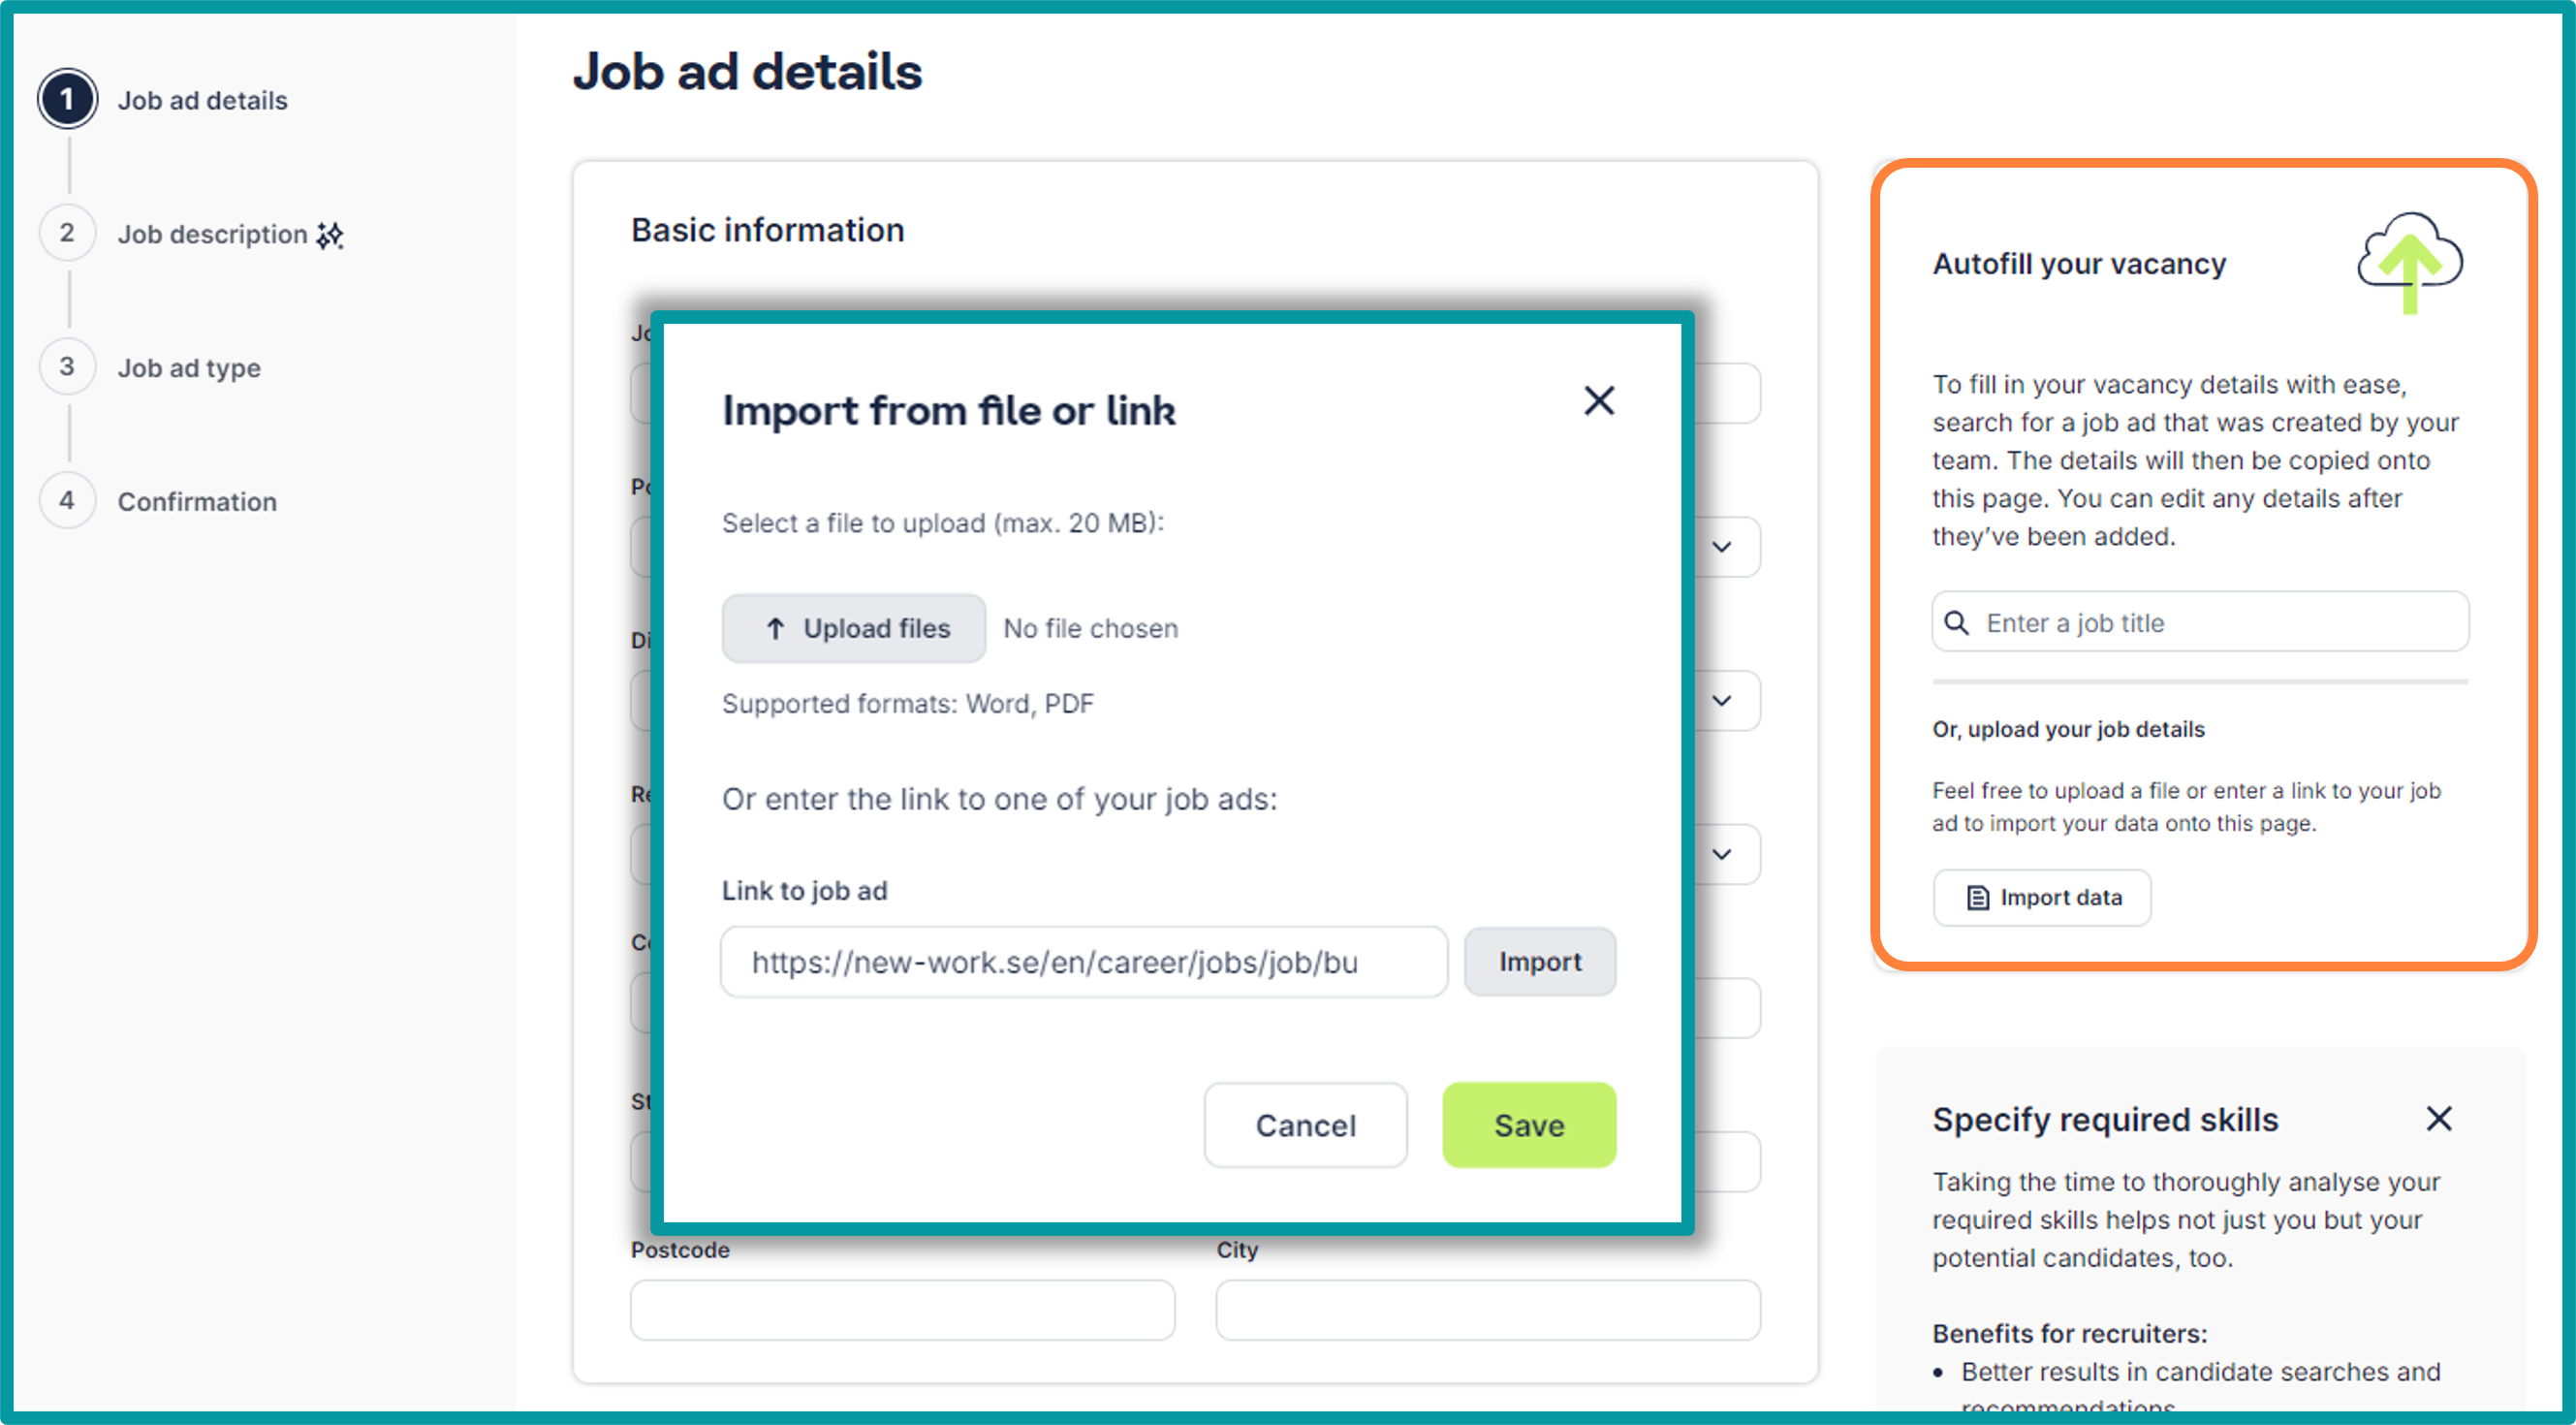
Task: Click the AI sparkle icon beside Job description
Action: click(x=330, y=235)
